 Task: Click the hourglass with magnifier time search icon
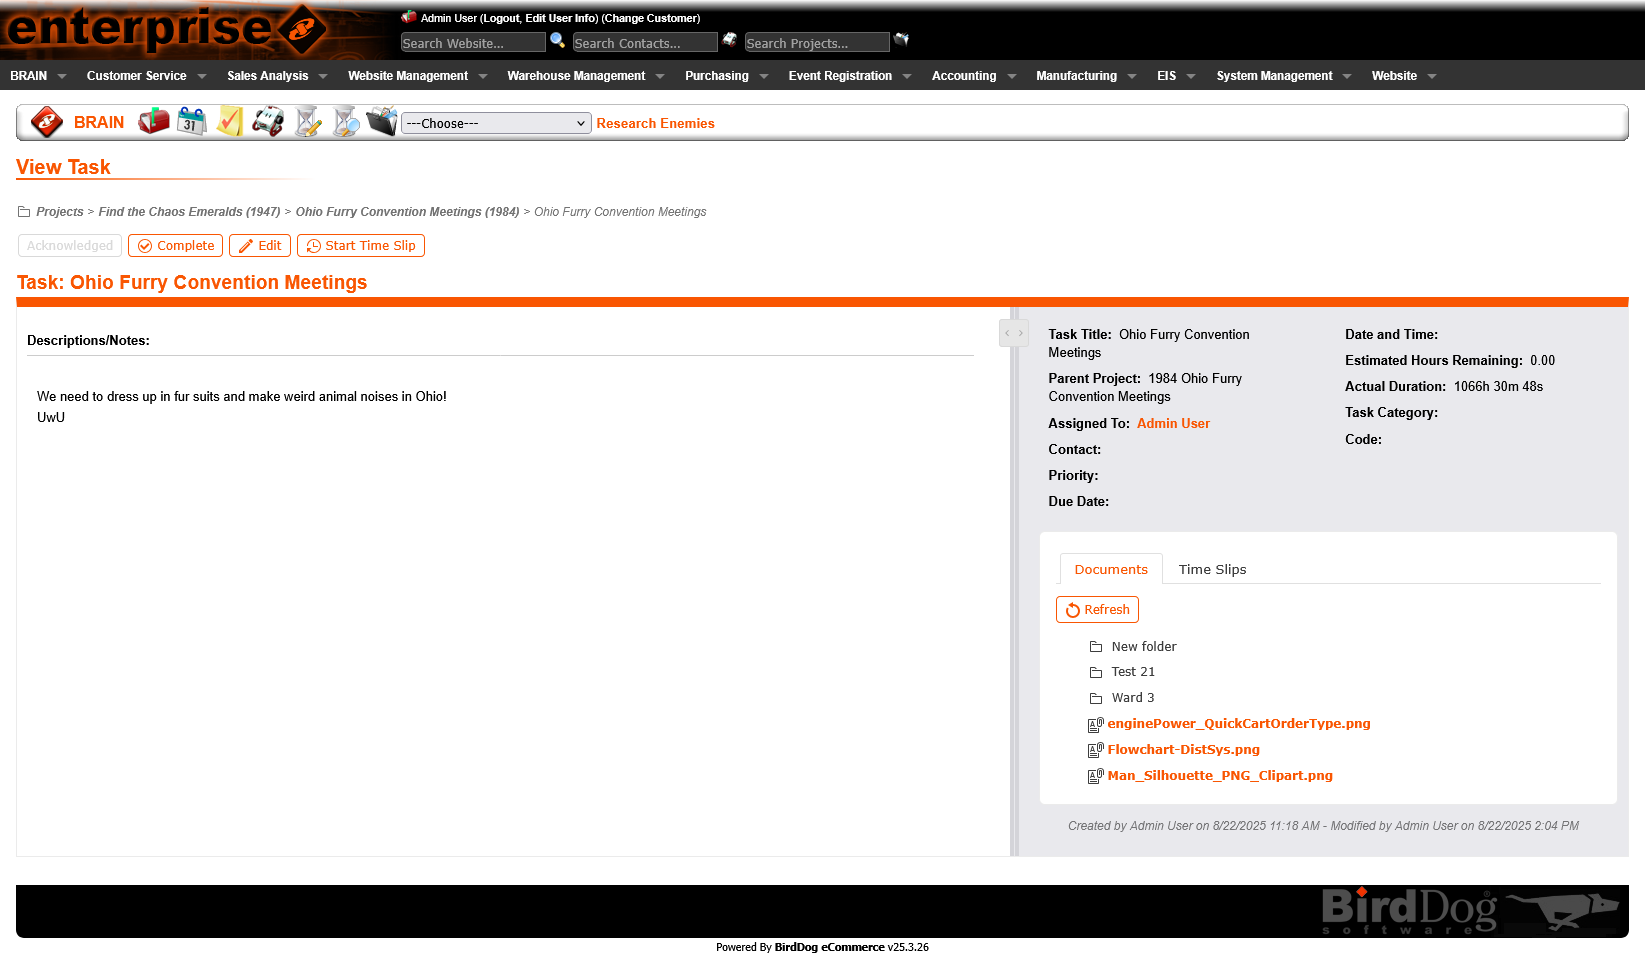click(345, 121)
